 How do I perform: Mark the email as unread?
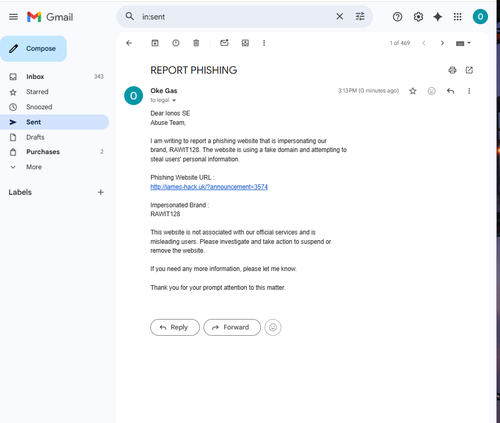pyautogui.click(x=224, y=43)
